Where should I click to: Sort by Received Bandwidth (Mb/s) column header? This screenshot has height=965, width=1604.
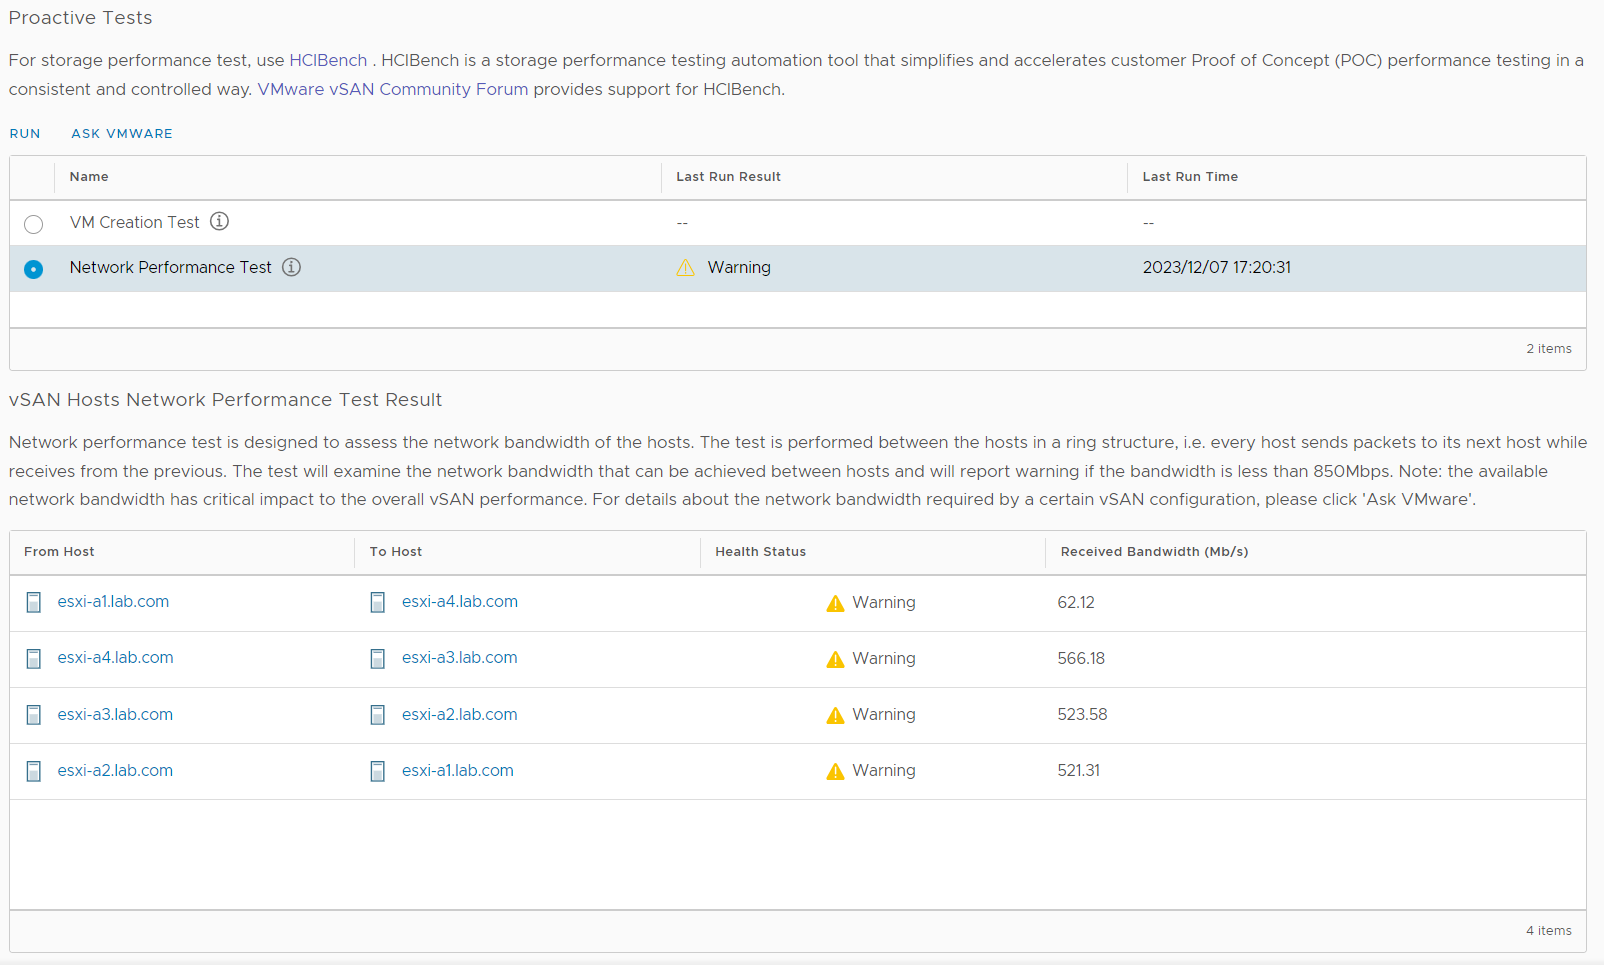[1154, 552]
